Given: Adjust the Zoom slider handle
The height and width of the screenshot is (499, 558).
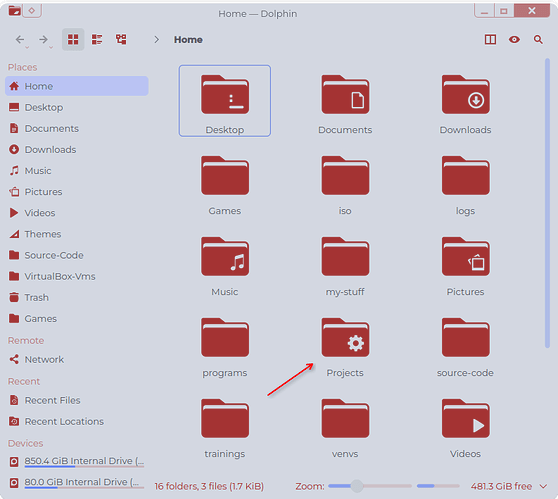Looking at the screenshot, I should (x=357, y=486).
